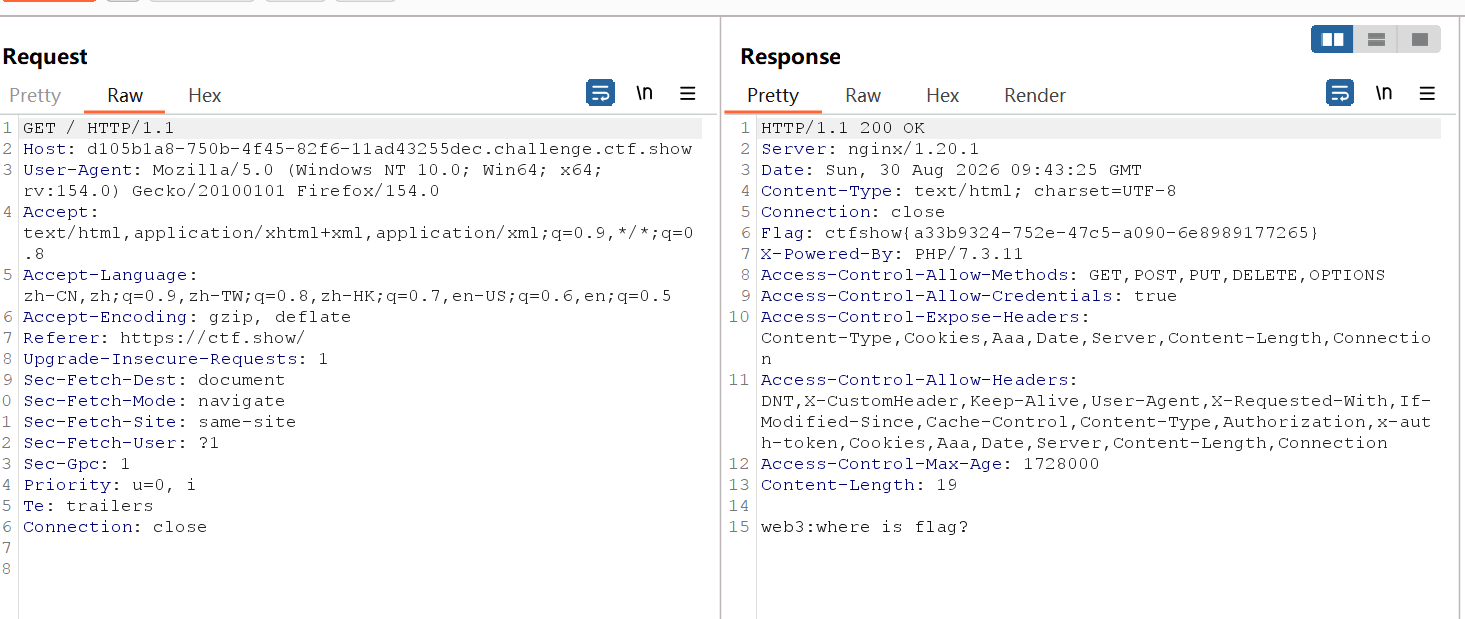Click "Content-Type: text/html; charset=UTF-8" in Response
This screenshot has height=619, width=1465.
(x=969, y=191)
